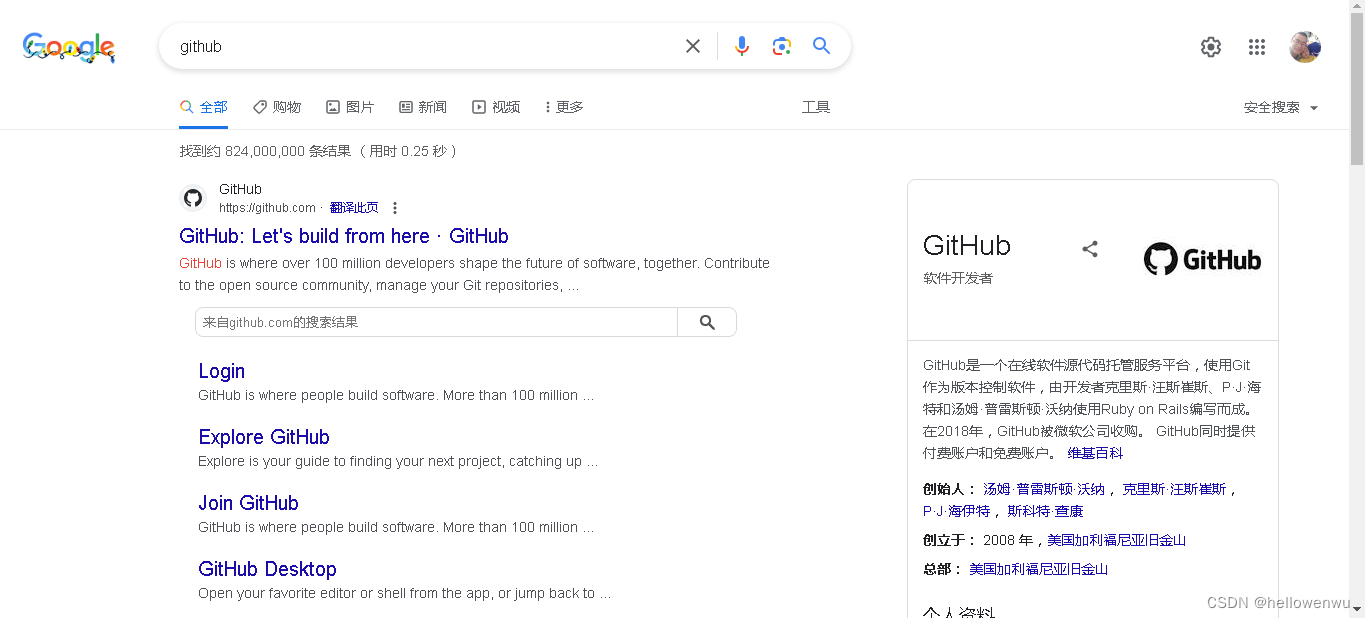Screen dimensions: 1365x618
Task: Start voice search with the microphone icon
Action: click(x=741, y=46)
